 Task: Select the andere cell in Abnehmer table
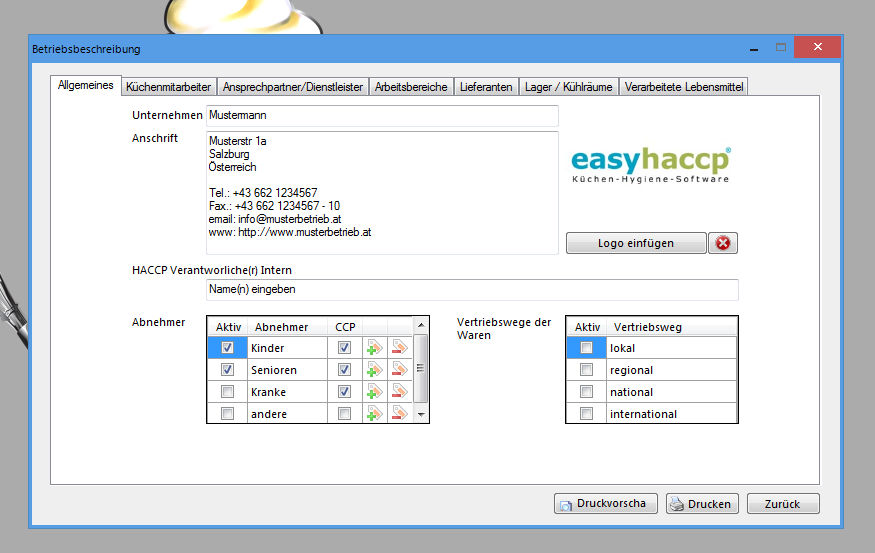[287, 413]
